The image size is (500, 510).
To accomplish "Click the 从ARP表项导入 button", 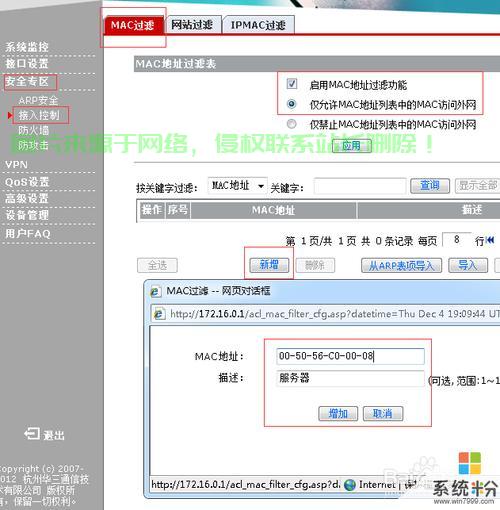I will 402,266.
